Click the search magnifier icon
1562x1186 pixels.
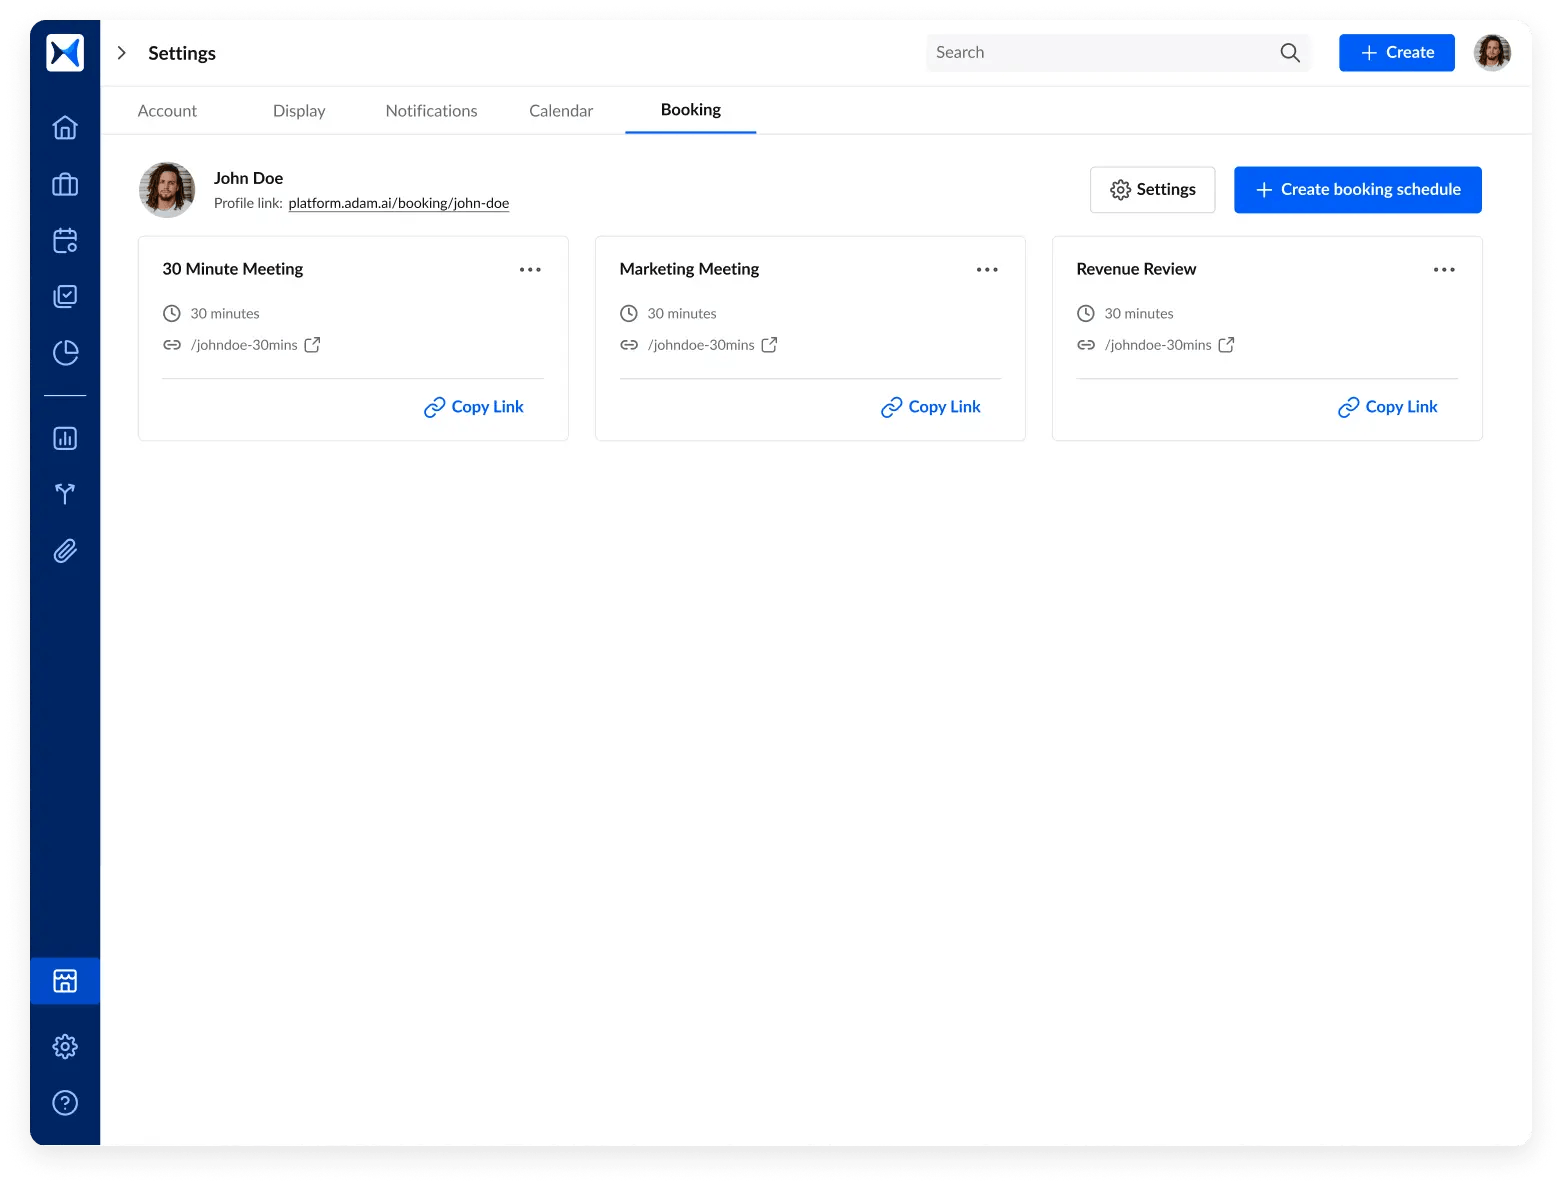point(1290,53)
